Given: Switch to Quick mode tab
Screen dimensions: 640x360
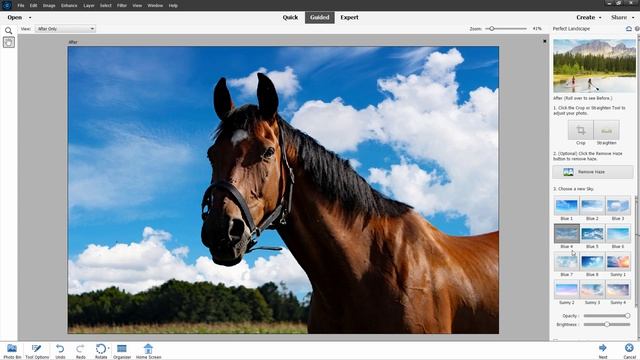Looking at the screenshot, I should (290, 18).
